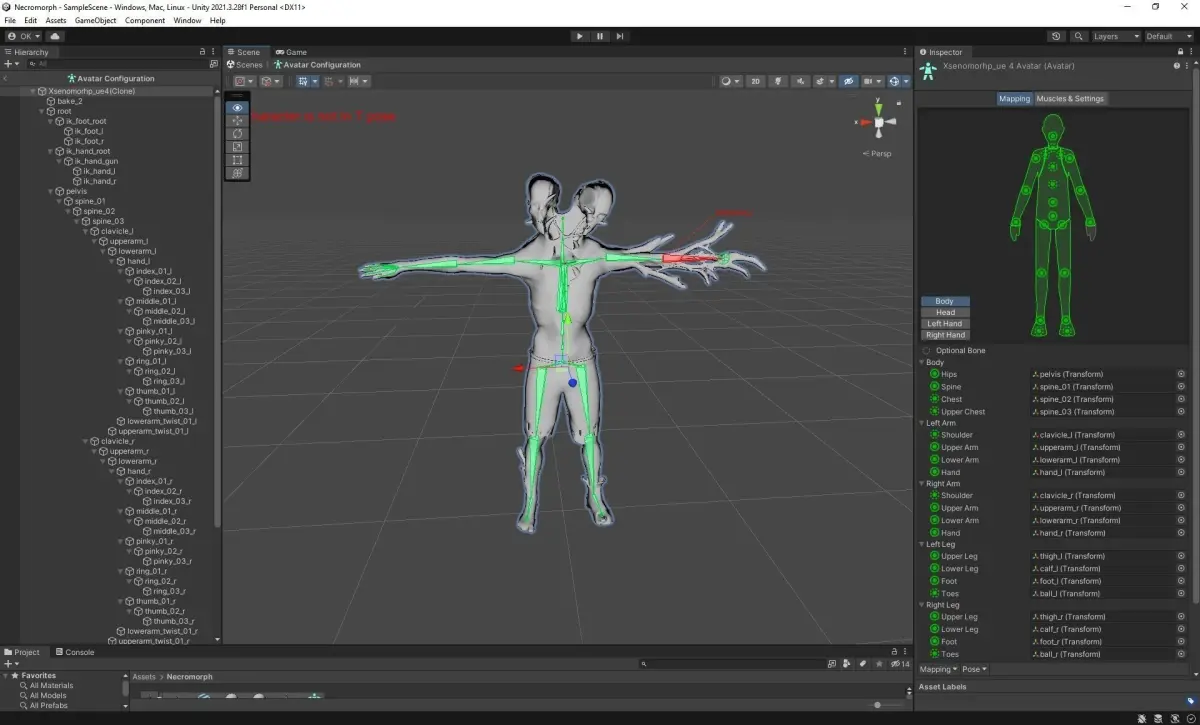Open the Default layout dropdown
Screen dimensions: 1200x725
[1170, 36]
